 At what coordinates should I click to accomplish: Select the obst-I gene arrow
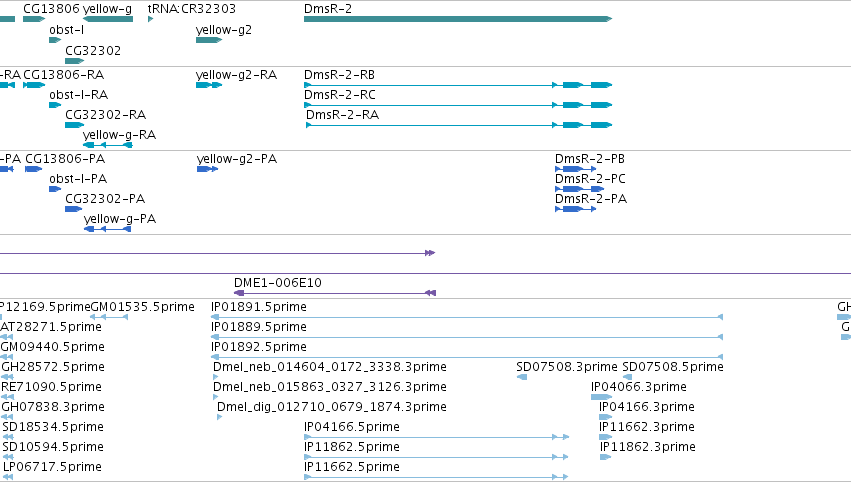click(x=55, y=40)
